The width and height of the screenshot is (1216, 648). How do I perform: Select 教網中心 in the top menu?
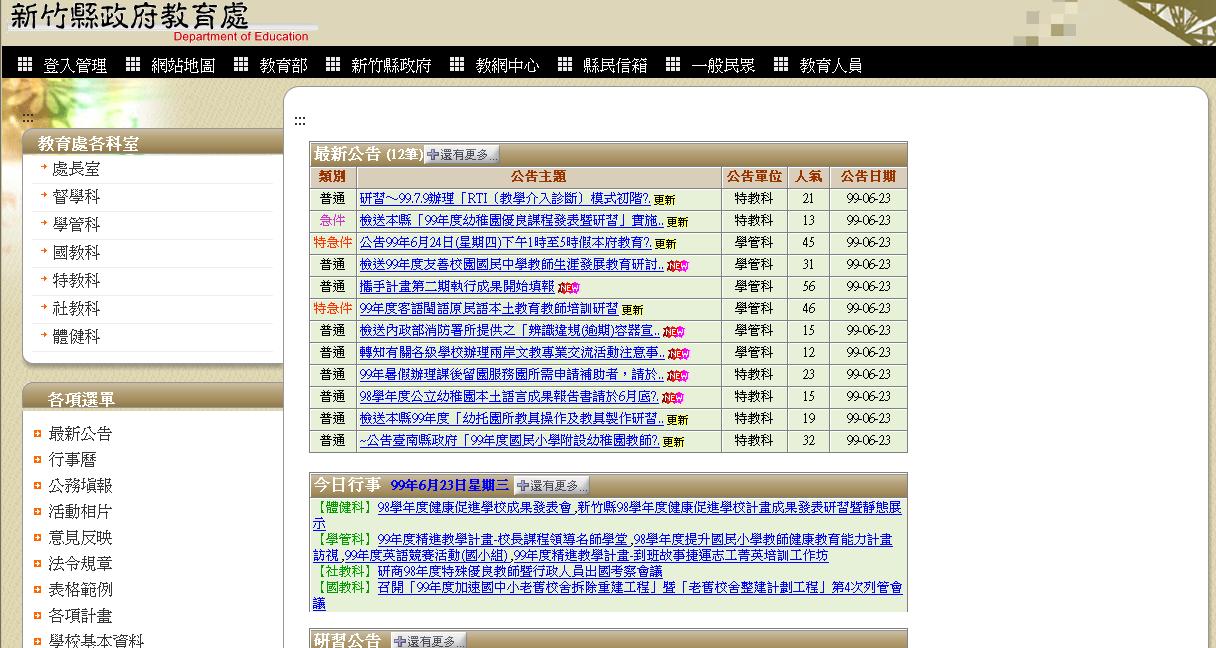507,65
